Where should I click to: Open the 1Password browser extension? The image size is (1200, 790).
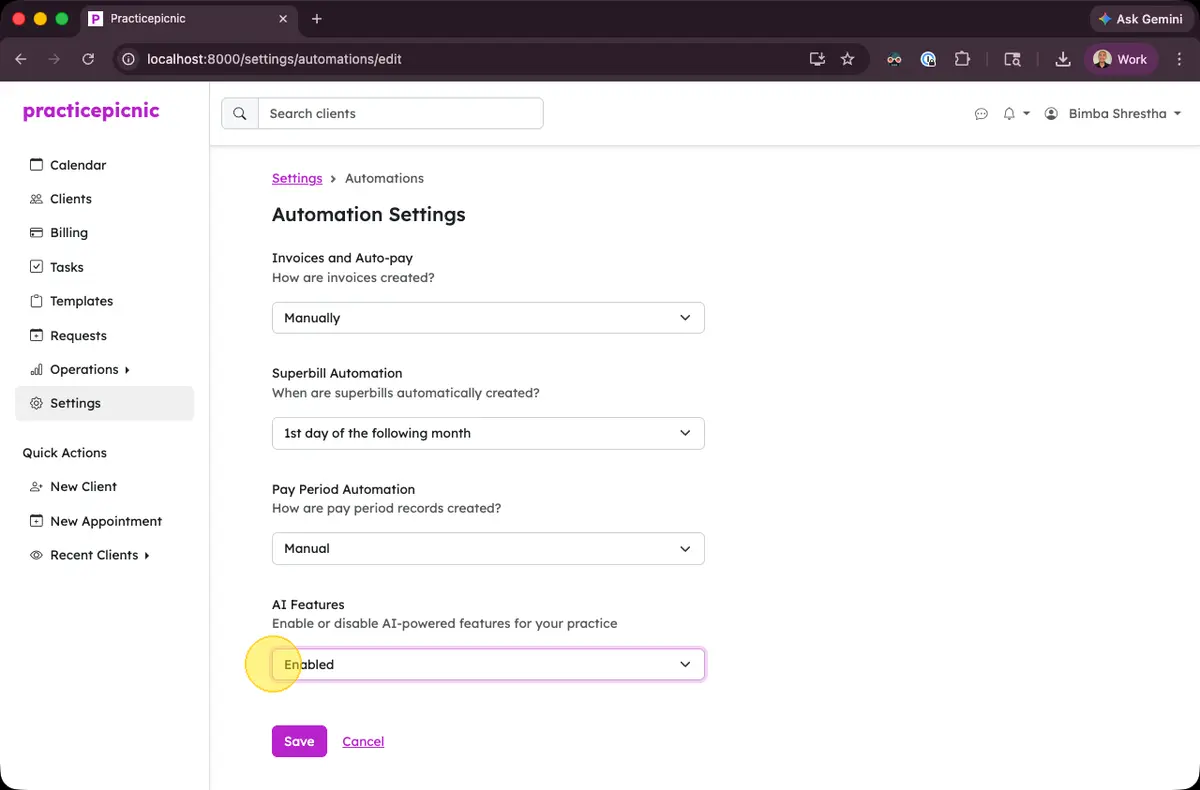point(928,59)
